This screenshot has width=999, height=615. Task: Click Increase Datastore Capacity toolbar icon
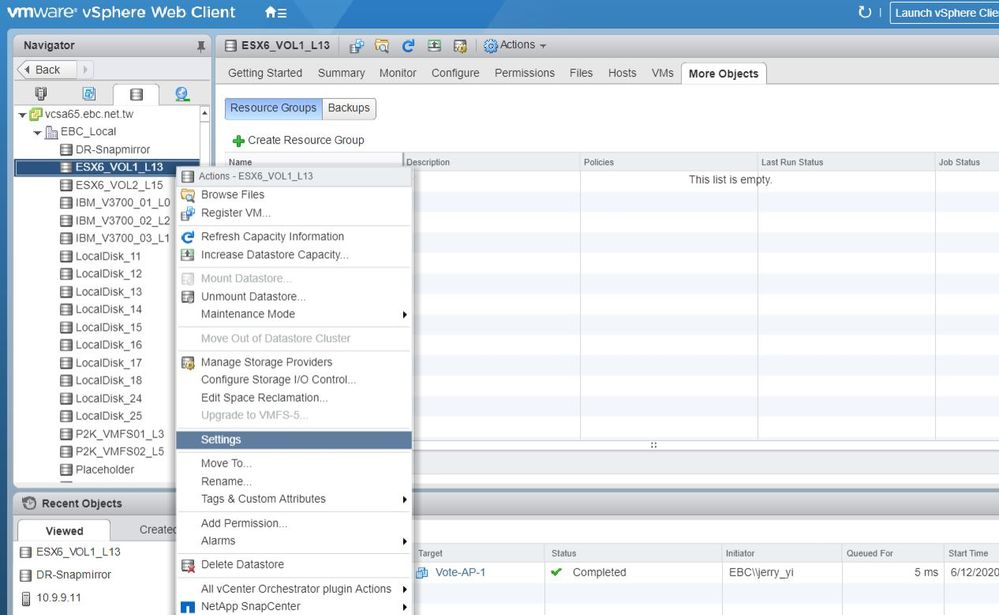434,45
